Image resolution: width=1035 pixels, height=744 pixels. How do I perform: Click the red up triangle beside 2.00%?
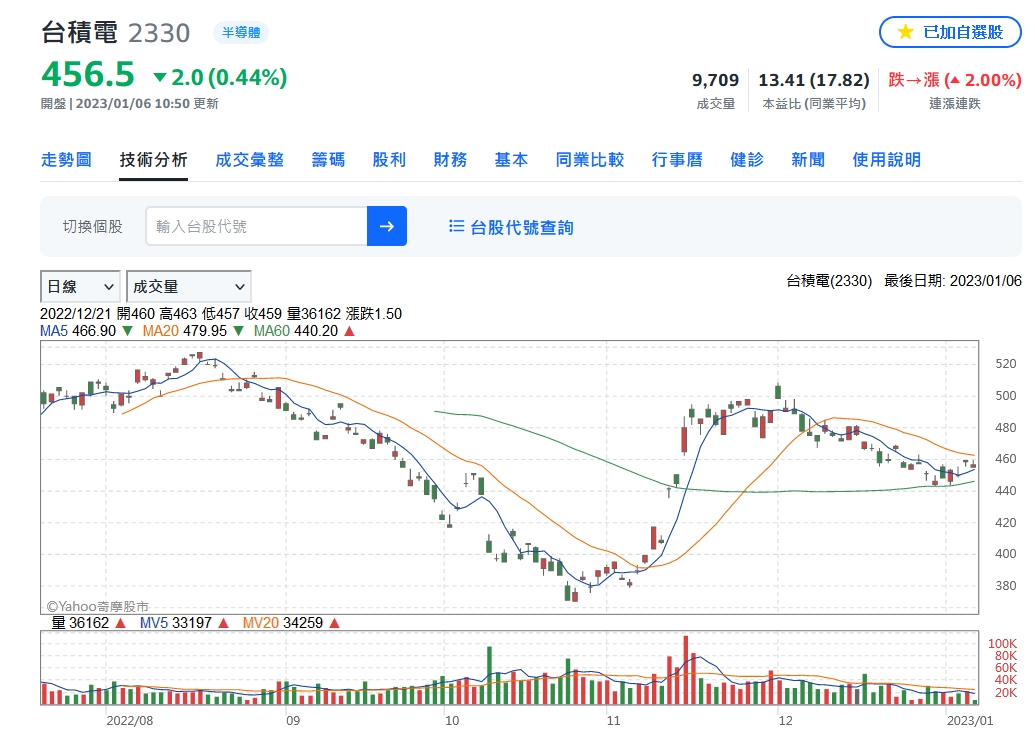[953, 81]
